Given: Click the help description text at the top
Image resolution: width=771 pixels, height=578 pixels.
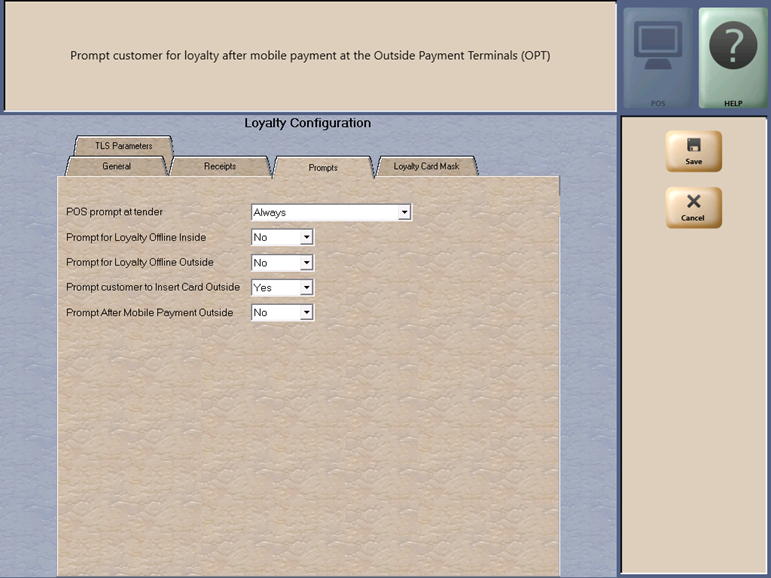Looking at the screenshot, I should (x=310, y=56).
